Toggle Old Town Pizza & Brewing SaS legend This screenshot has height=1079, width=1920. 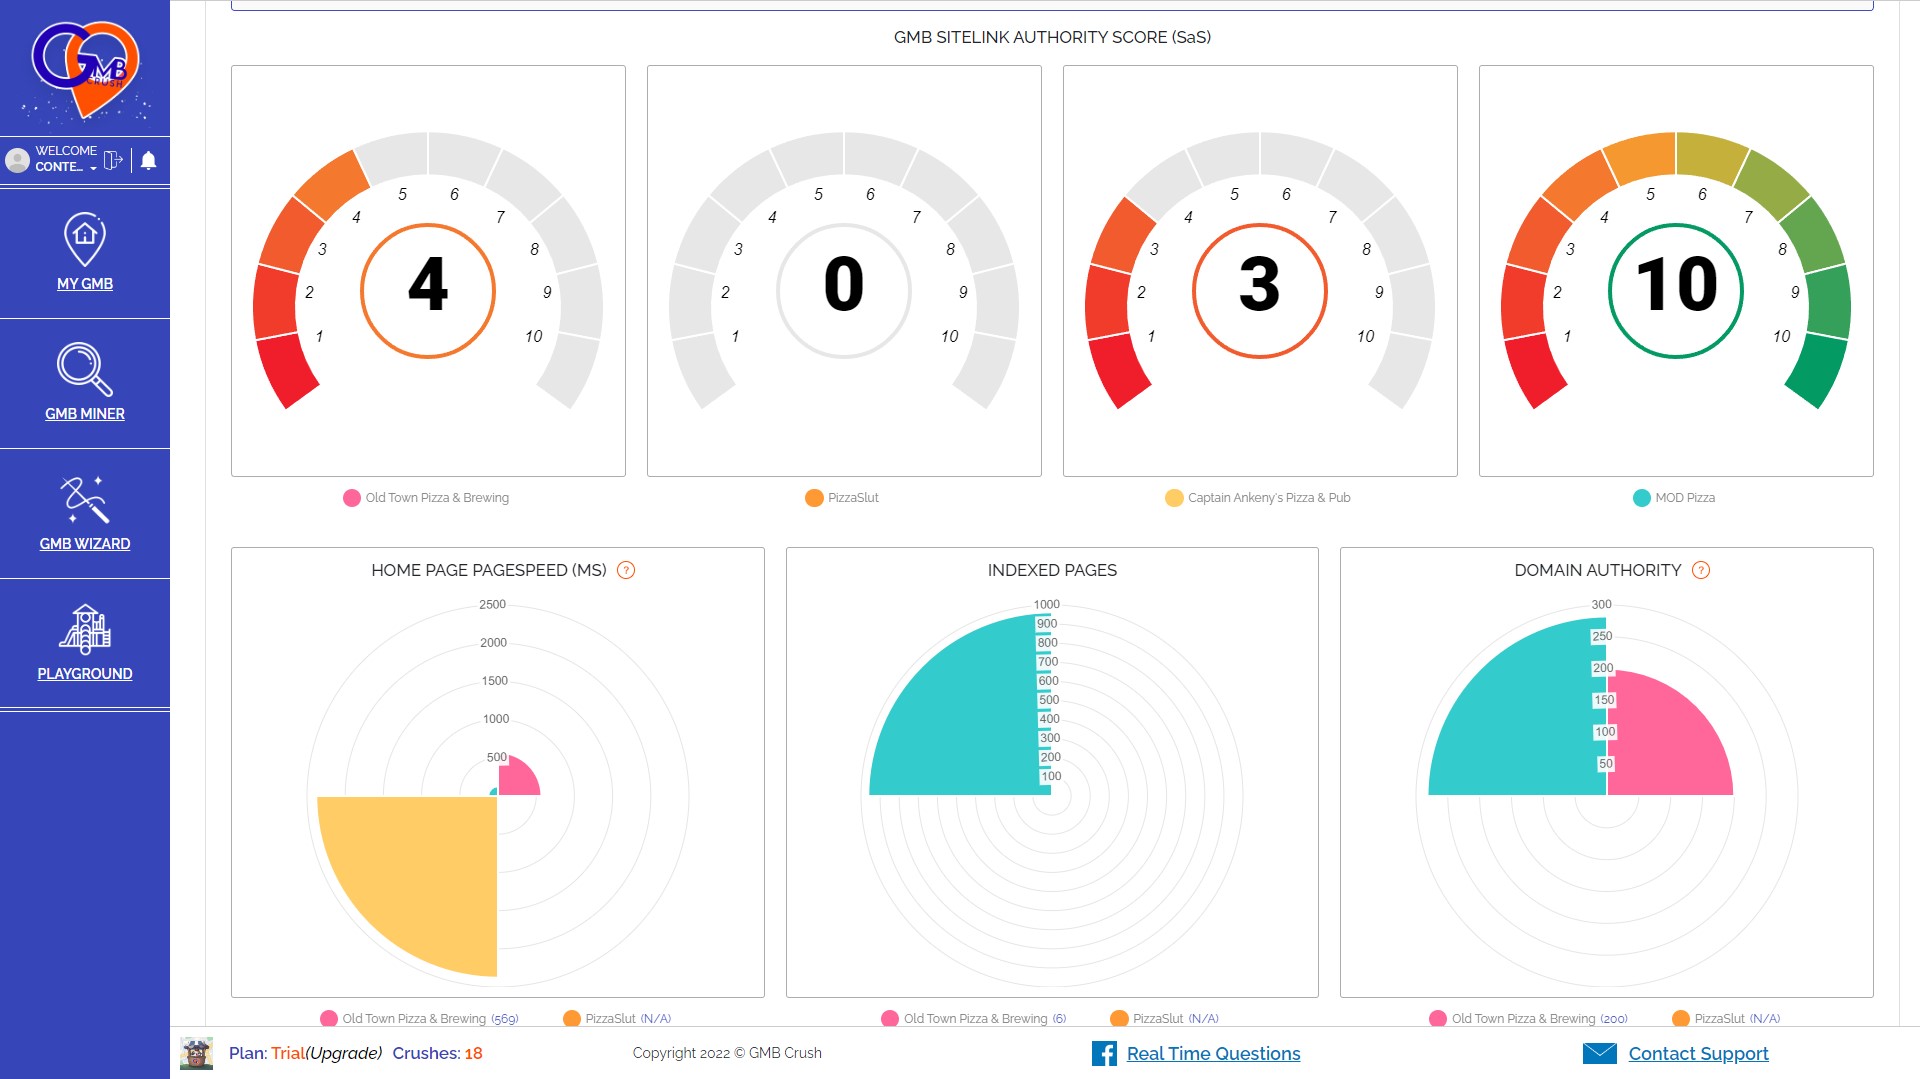[426, 498]
